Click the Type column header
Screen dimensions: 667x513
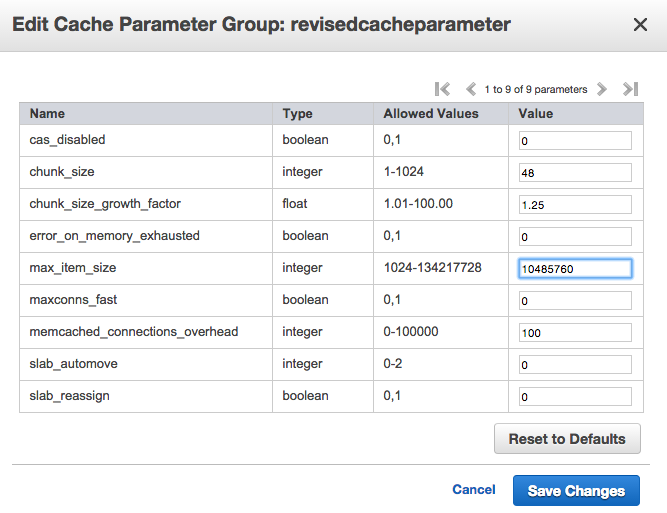[298, 114]
